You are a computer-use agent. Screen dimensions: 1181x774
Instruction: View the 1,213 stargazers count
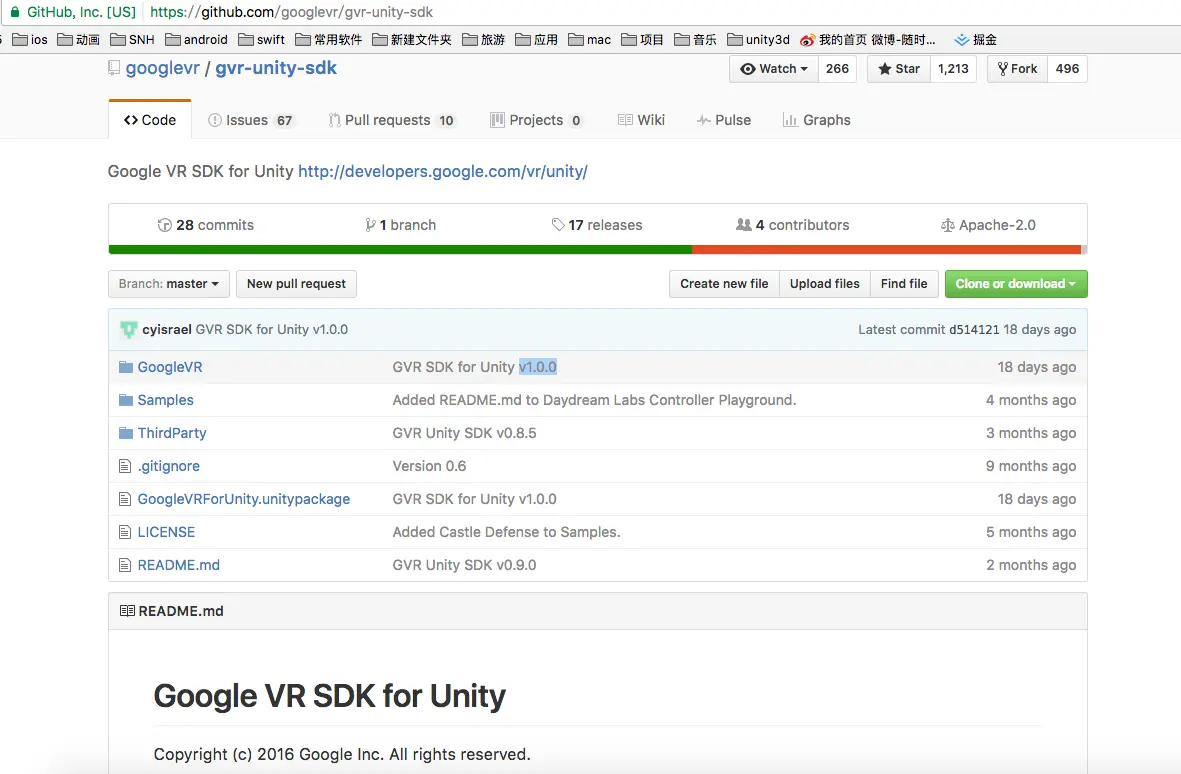pyautogui.click(x=953, y=69)
